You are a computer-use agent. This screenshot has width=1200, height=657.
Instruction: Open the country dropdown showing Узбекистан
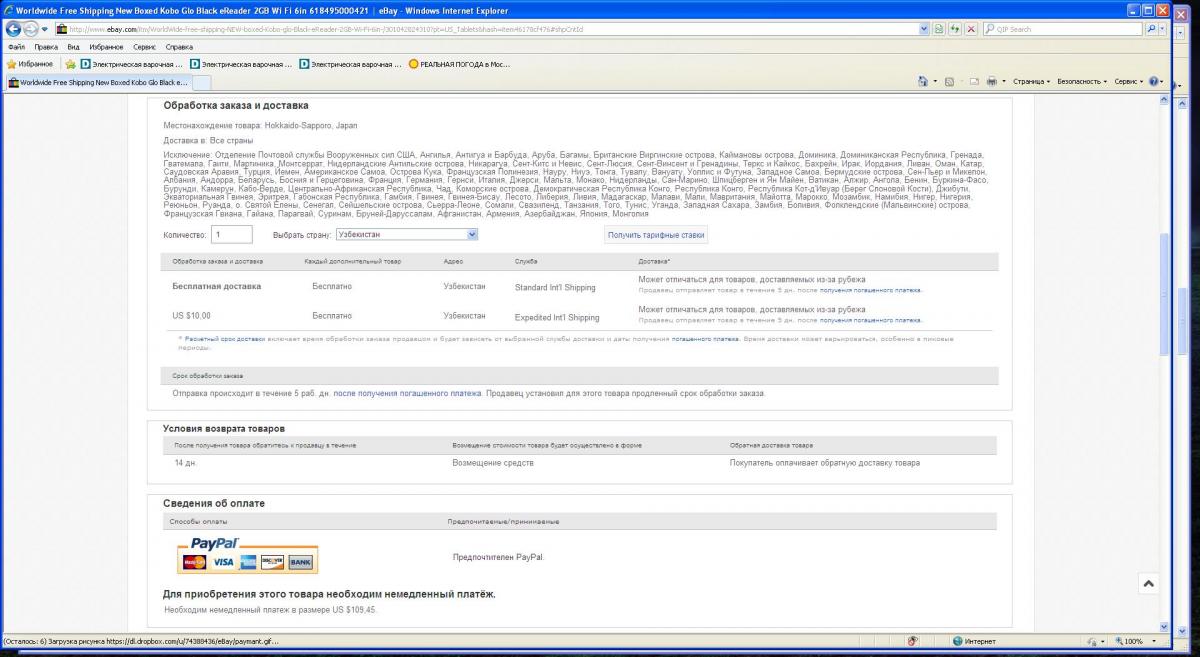[x=407, y=234]
